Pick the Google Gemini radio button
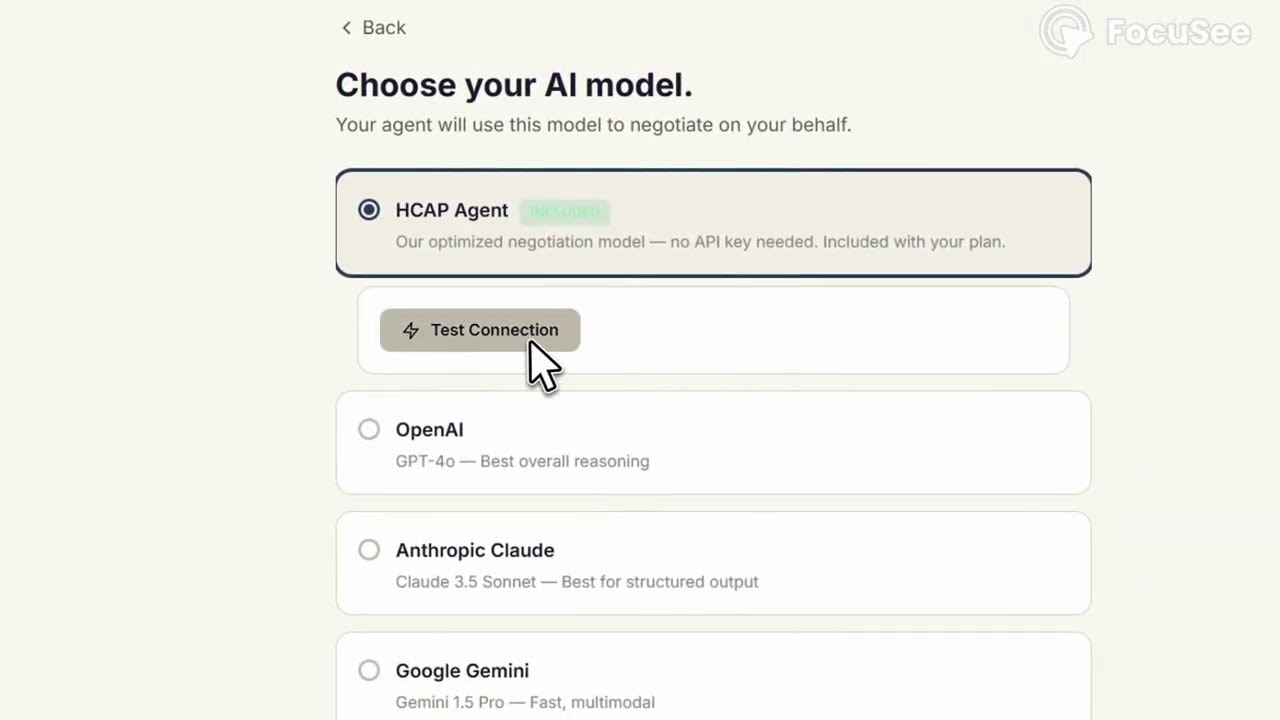The image size is (1280, 720). [x=369, y=670]
